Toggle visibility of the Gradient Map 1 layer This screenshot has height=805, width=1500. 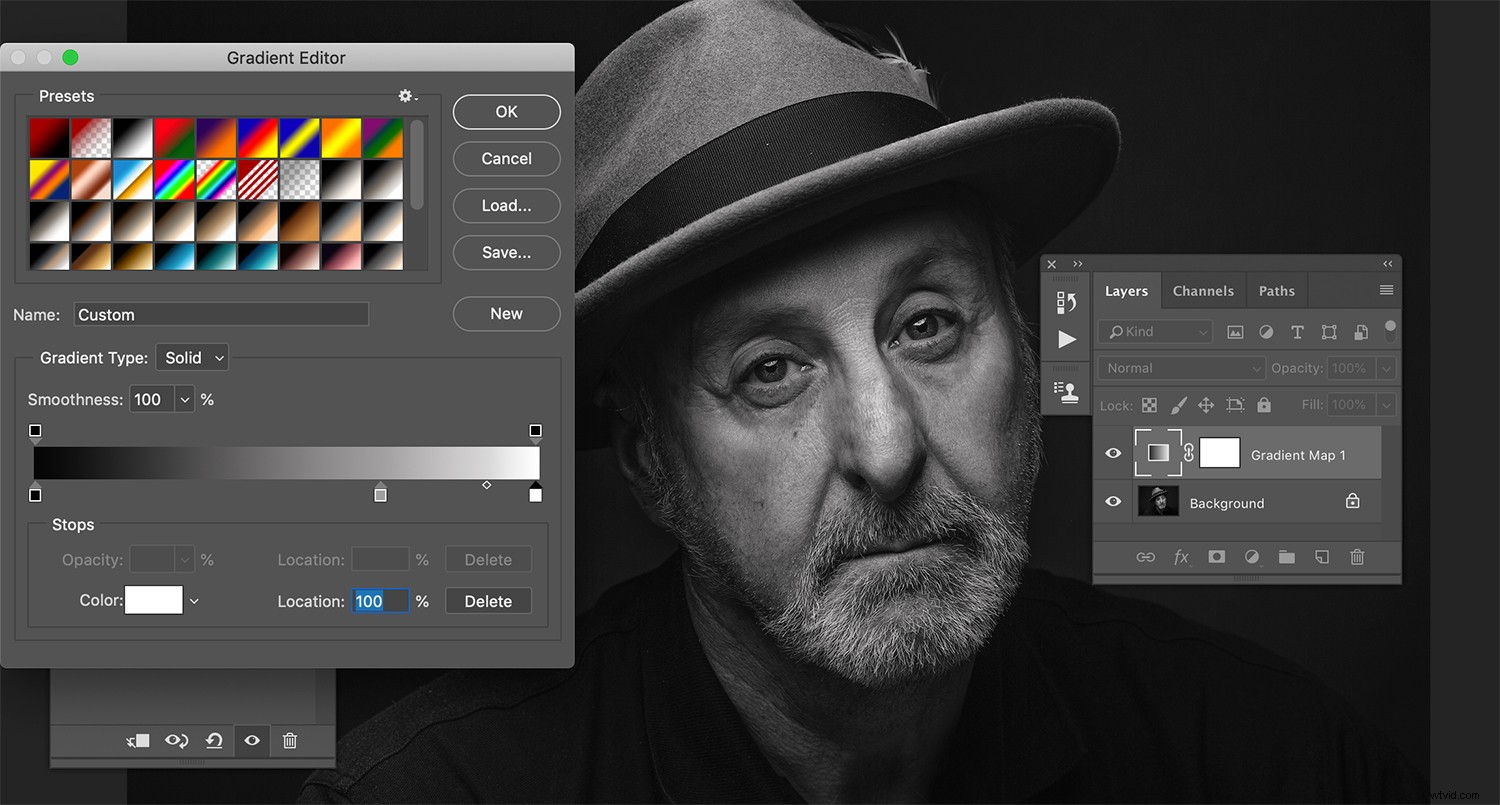click(1113, 453)
